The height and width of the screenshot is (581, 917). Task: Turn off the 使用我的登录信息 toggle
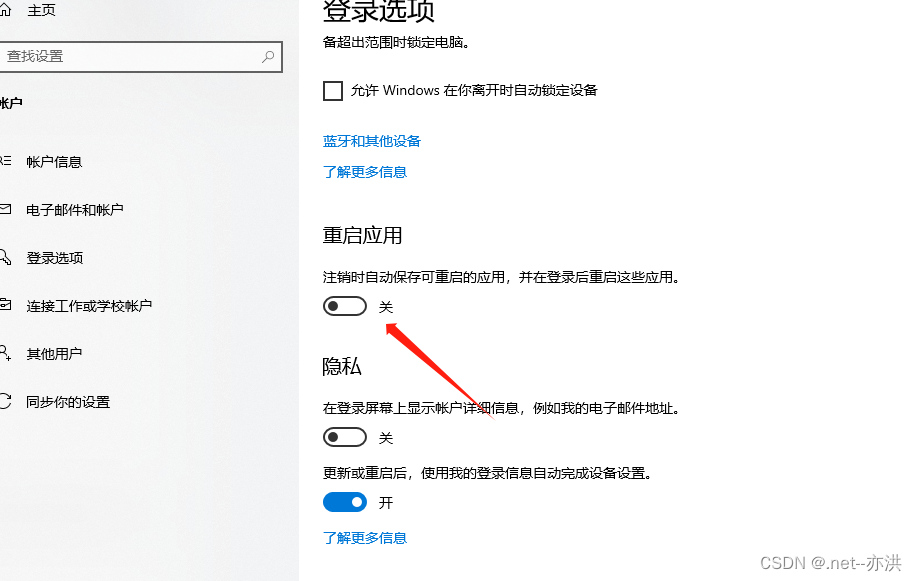coord(345,502)
